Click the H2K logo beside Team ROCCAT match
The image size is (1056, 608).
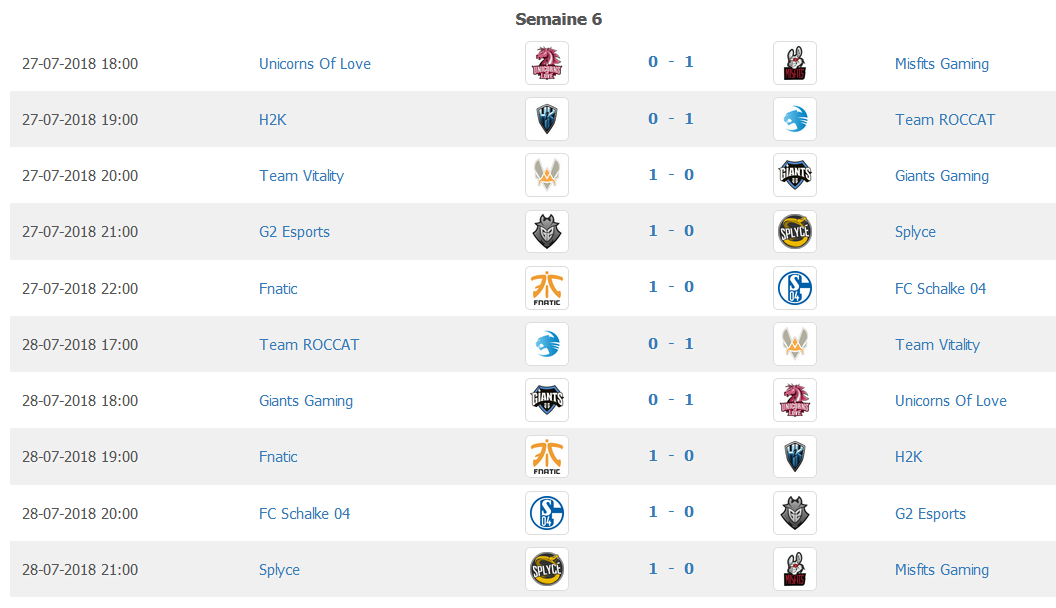(x=547, y=119)
